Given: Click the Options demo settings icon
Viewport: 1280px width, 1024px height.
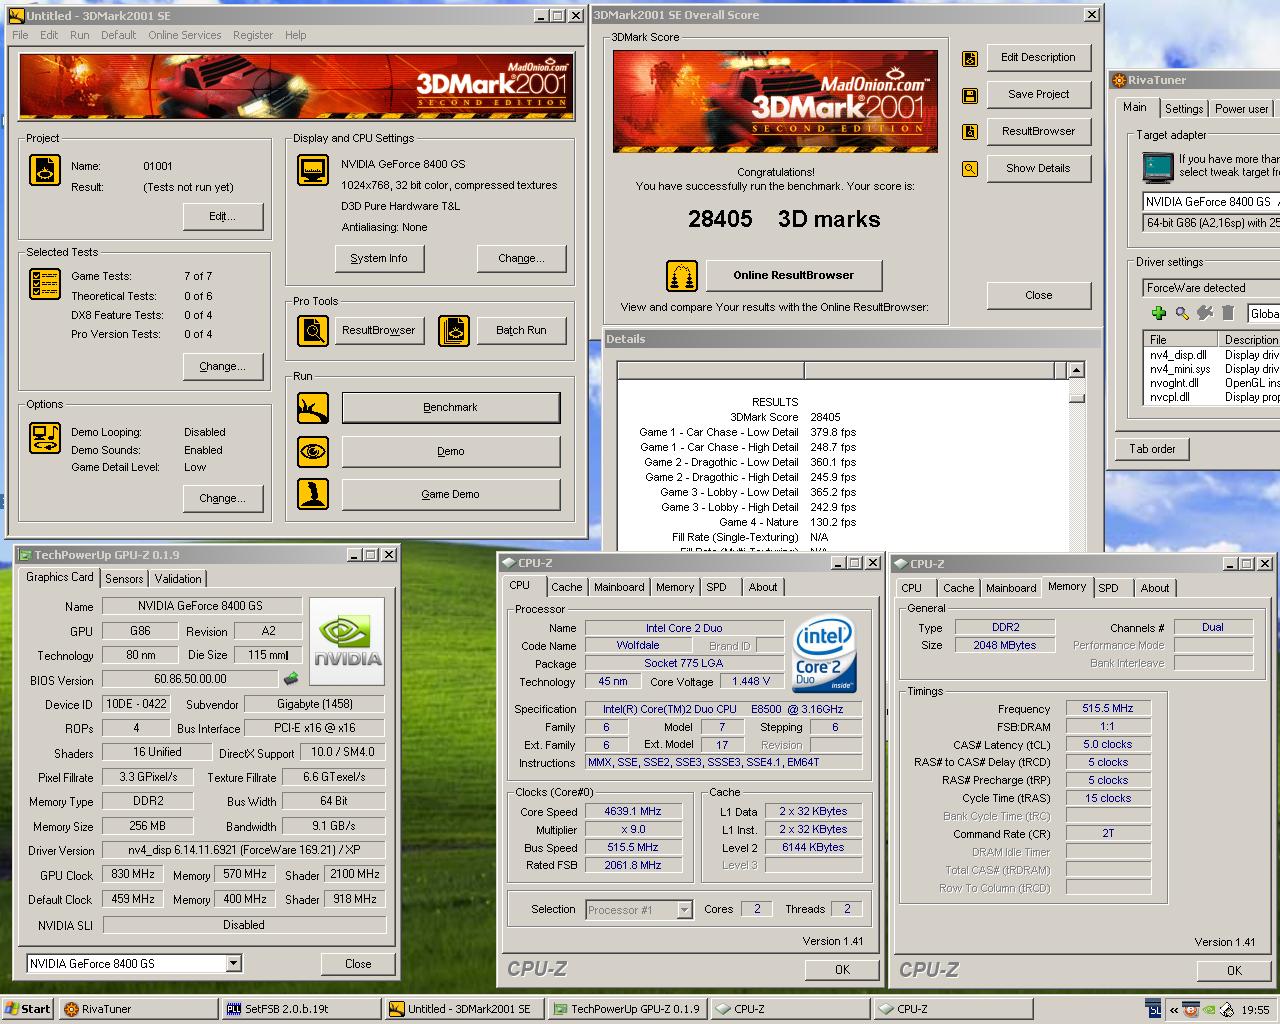Looking at the screenshot, I should (x=44, y=438).
